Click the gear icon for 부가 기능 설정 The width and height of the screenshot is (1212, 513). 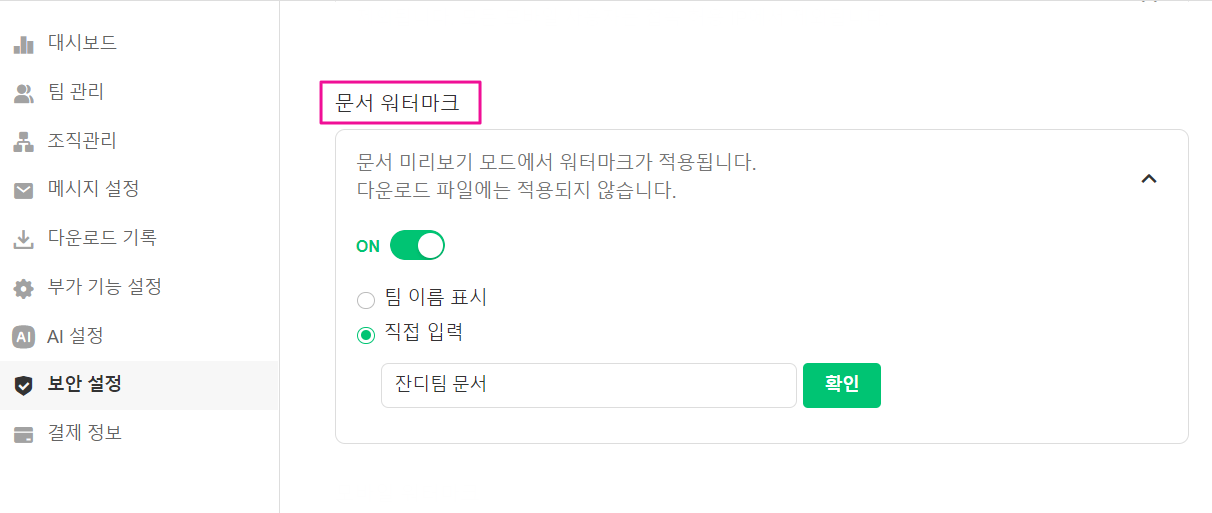point(23,289)
